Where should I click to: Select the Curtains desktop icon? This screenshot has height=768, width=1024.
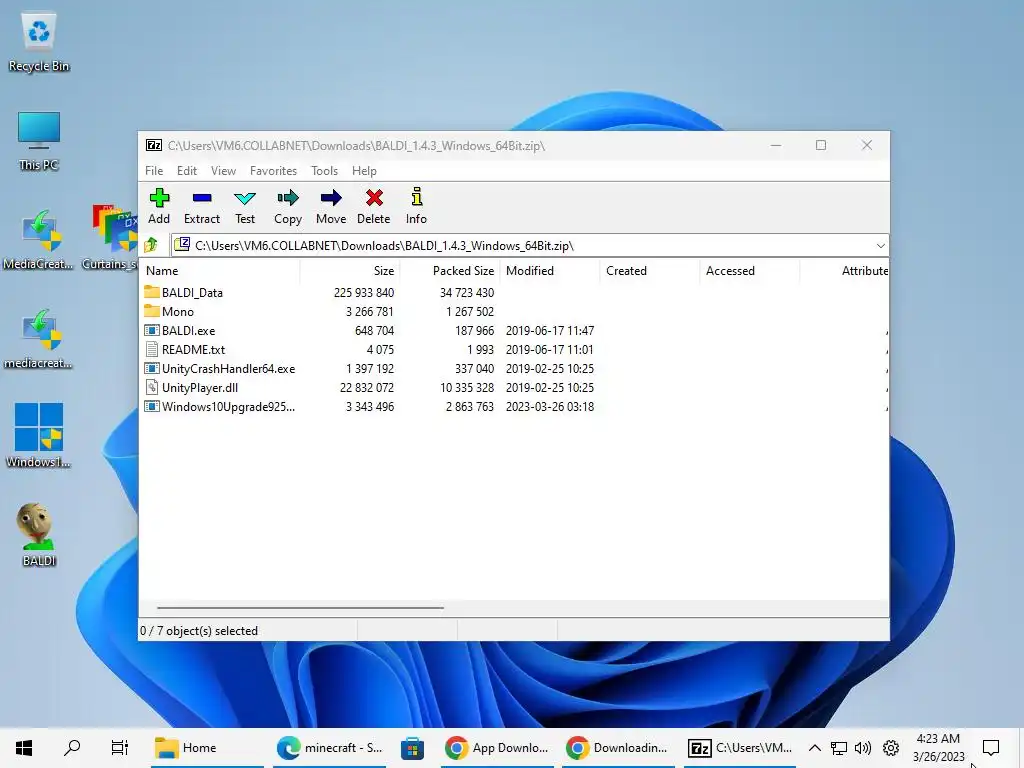[x=110, y=238]
